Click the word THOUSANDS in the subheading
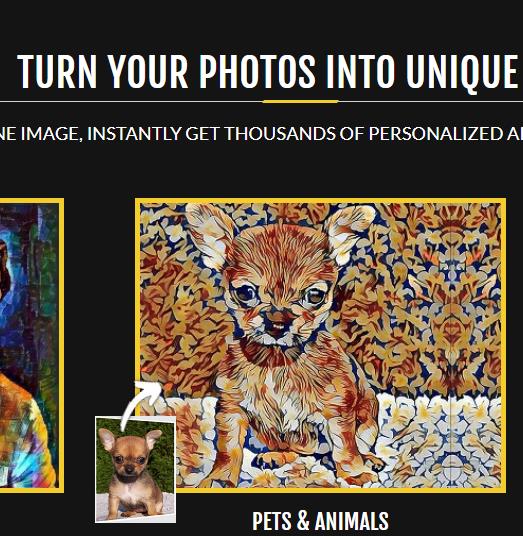Viewport: 523px width, 536px height. (280, 133)
